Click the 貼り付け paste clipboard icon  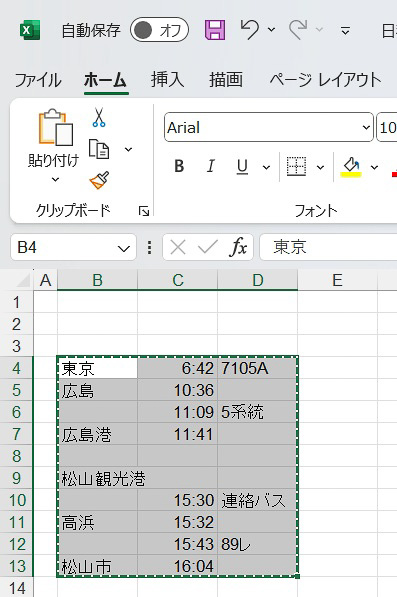(56, 128)
